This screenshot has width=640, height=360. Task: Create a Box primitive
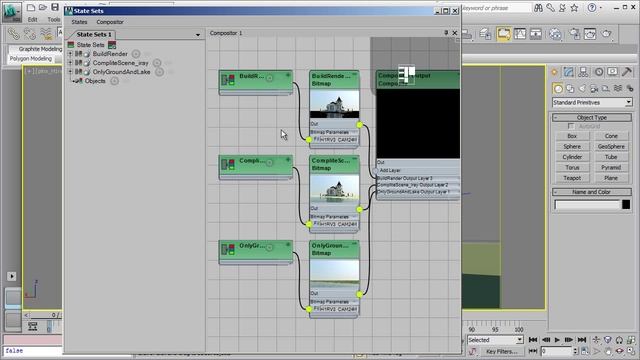coord(572,136)
